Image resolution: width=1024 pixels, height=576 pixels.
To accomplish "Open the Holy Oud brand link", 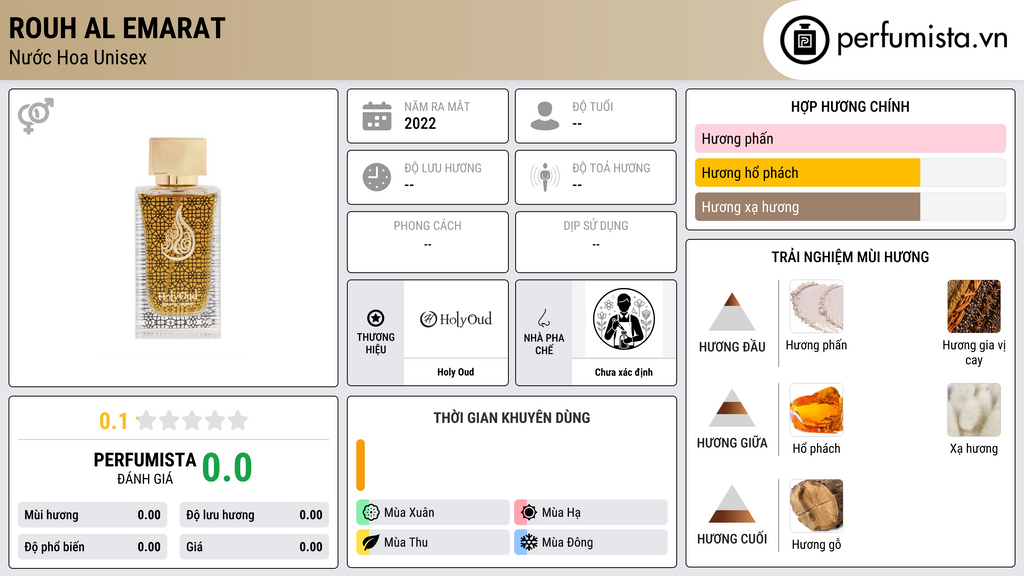I will tap(455, 372).
